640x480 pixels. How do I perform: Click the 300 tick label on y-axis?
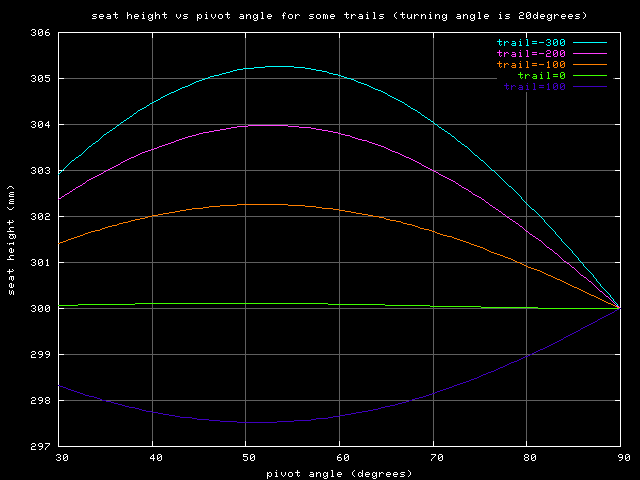point(40,309)
